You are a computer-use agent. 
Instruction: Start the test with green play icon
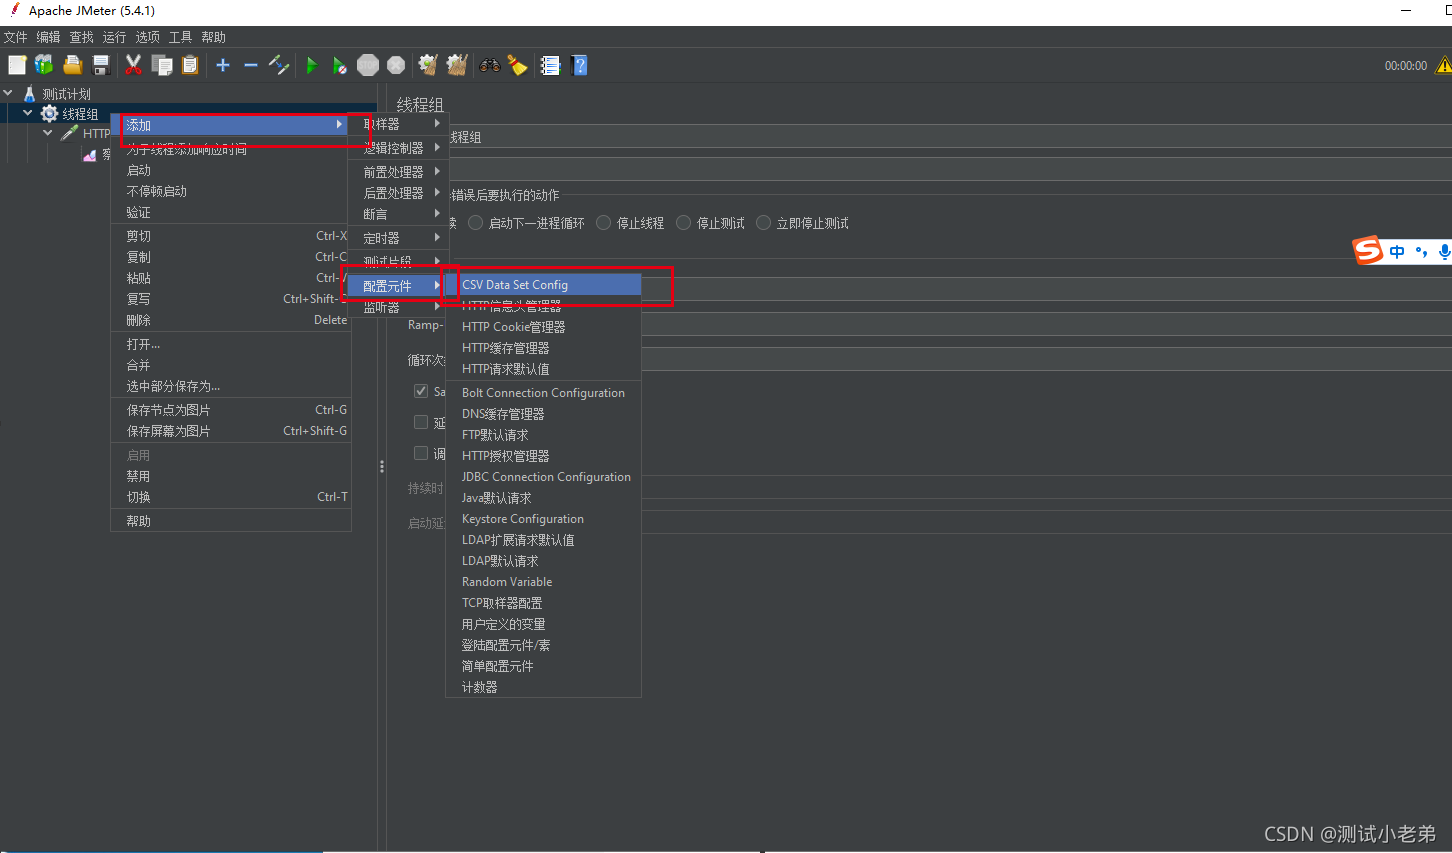312,65
